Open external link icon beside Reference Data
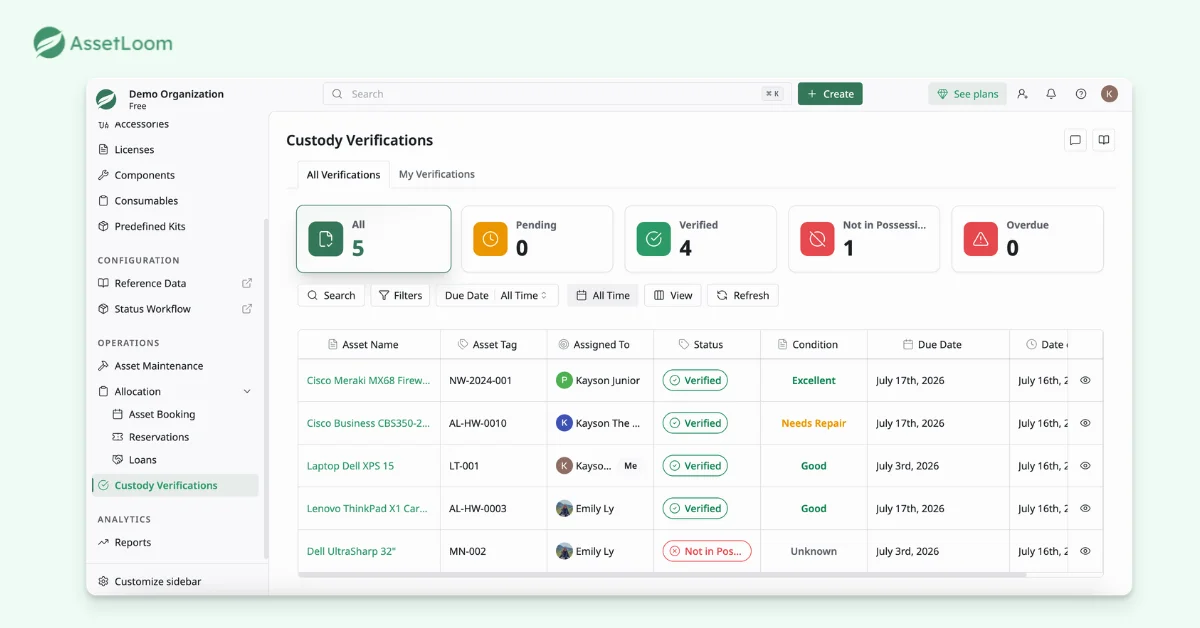Viewport: 1200px width, 628px height. tap(247, 283)
